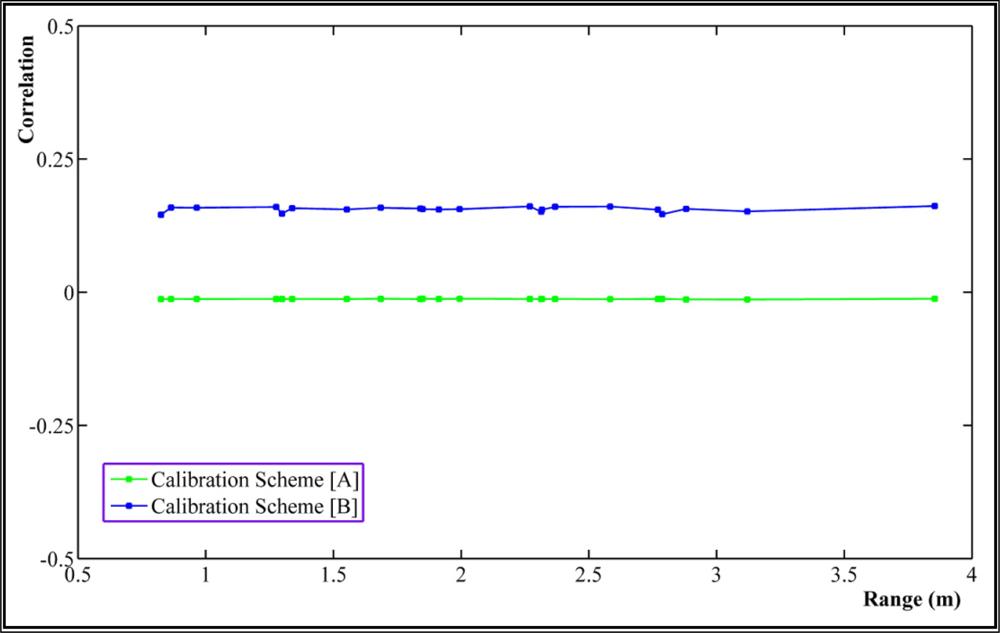Click the Range (m) x-axis title
This screenshot has height=633, width=1000.
[x=913, y=600]
